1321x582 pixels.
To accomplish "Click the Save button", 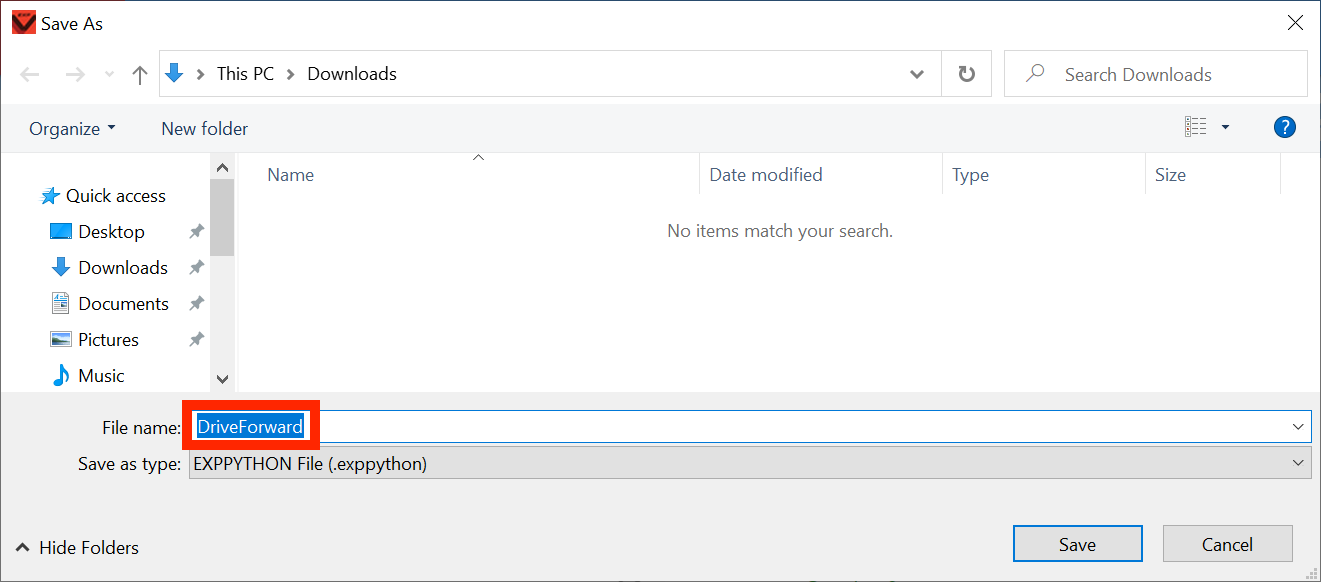I will click(1078, 544).
